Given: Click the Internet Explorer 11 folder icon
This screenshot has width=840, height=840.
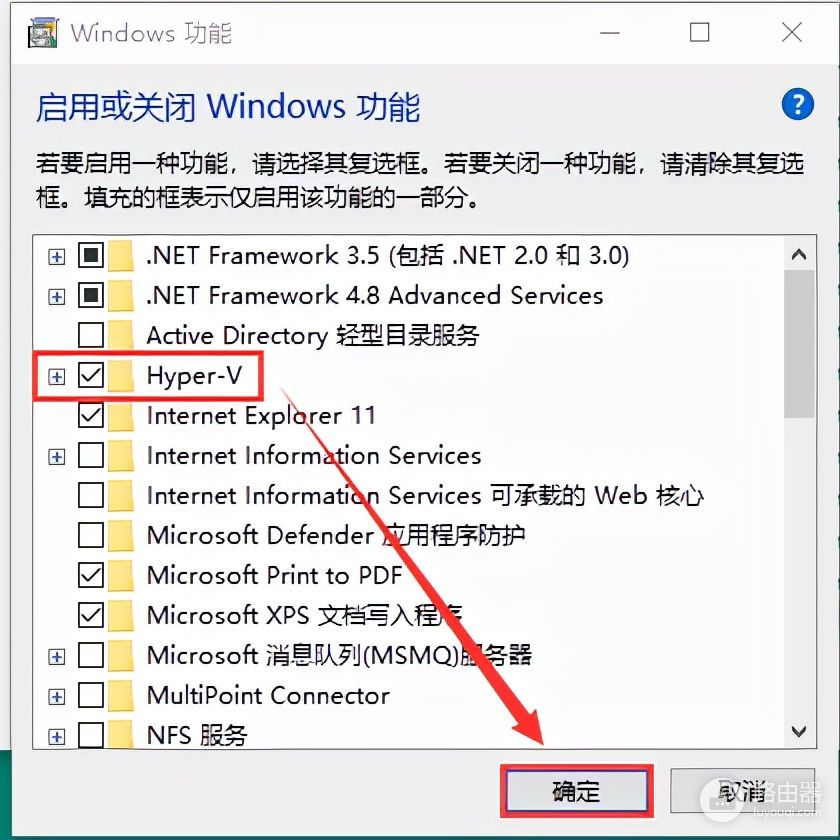Looking at the screenshot, I should click(121, 416).
